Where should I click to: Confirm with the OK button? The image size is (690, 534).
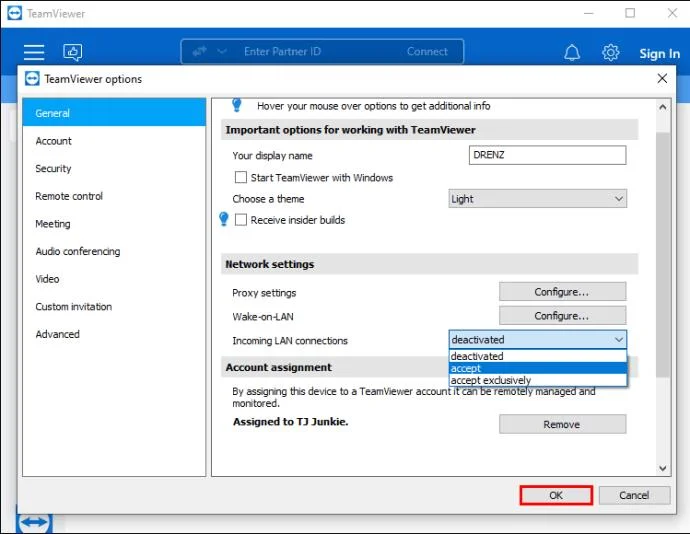556,495
